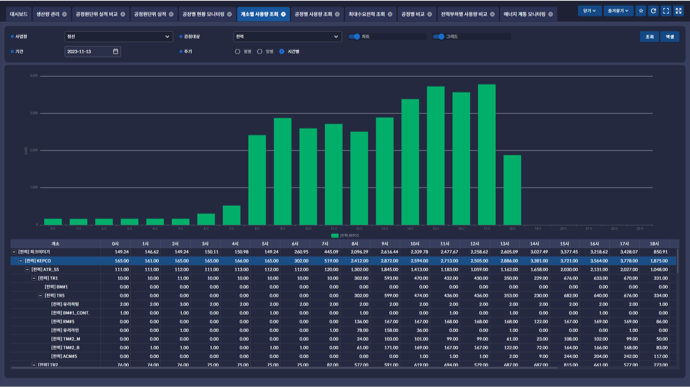The image size is (690, 388).
Task: Open the calendar icon in the date field
Action: tap(115, 51)
